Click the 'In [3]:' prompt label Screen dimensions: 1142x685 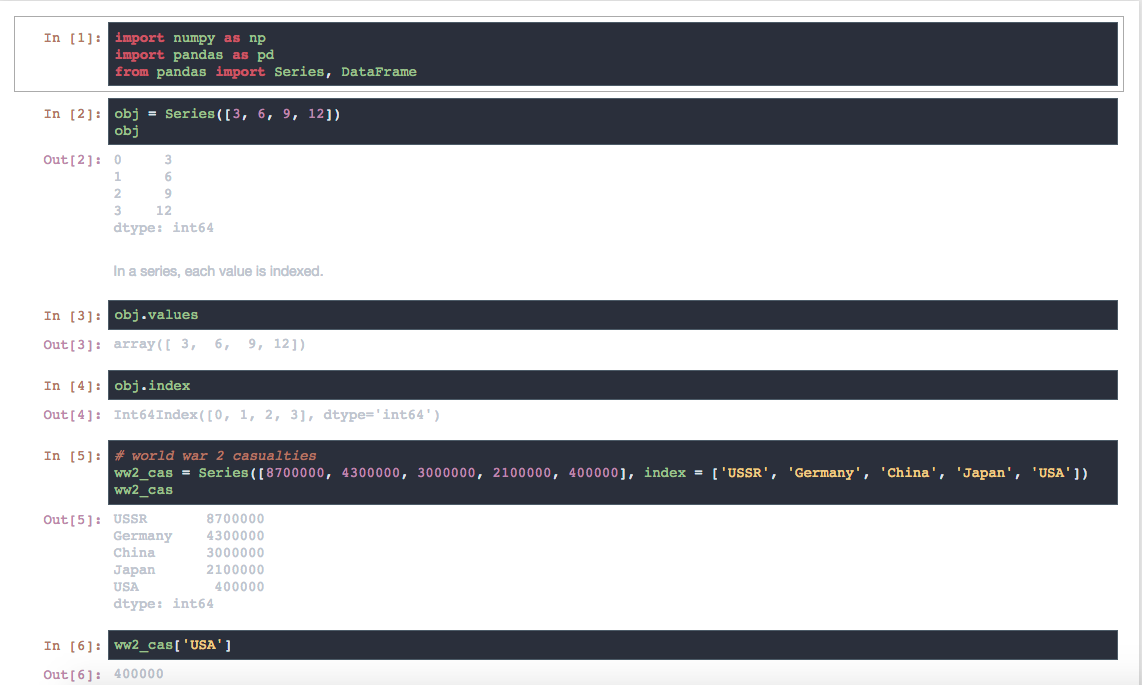click(72, 315)
